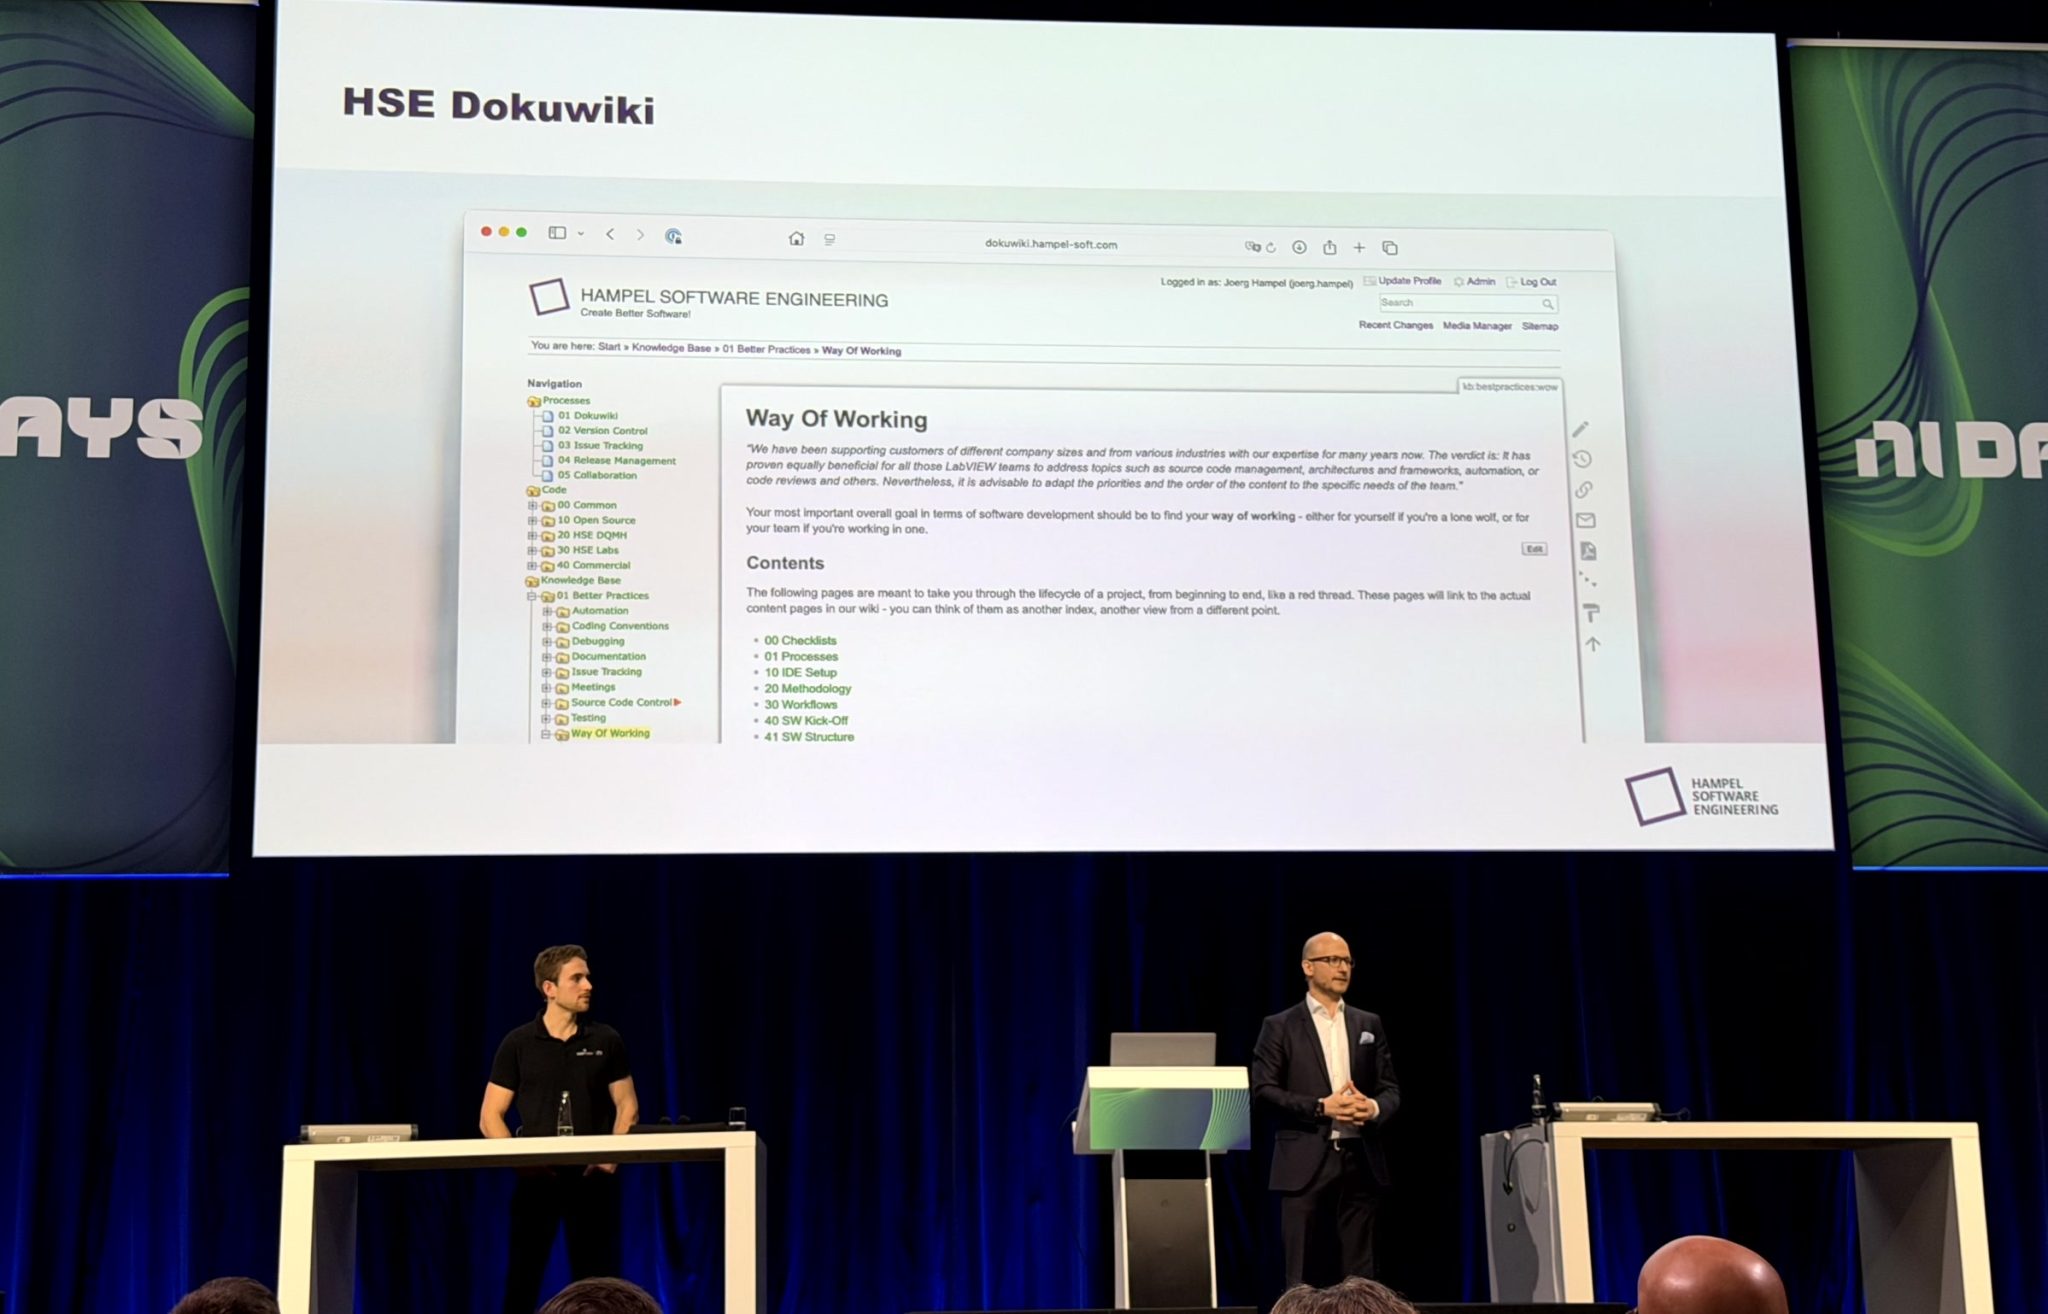This screenshot has height=1314, width=2048.
Task: Expand the Coding Conventions folder
Action: [x=547, y=626]
